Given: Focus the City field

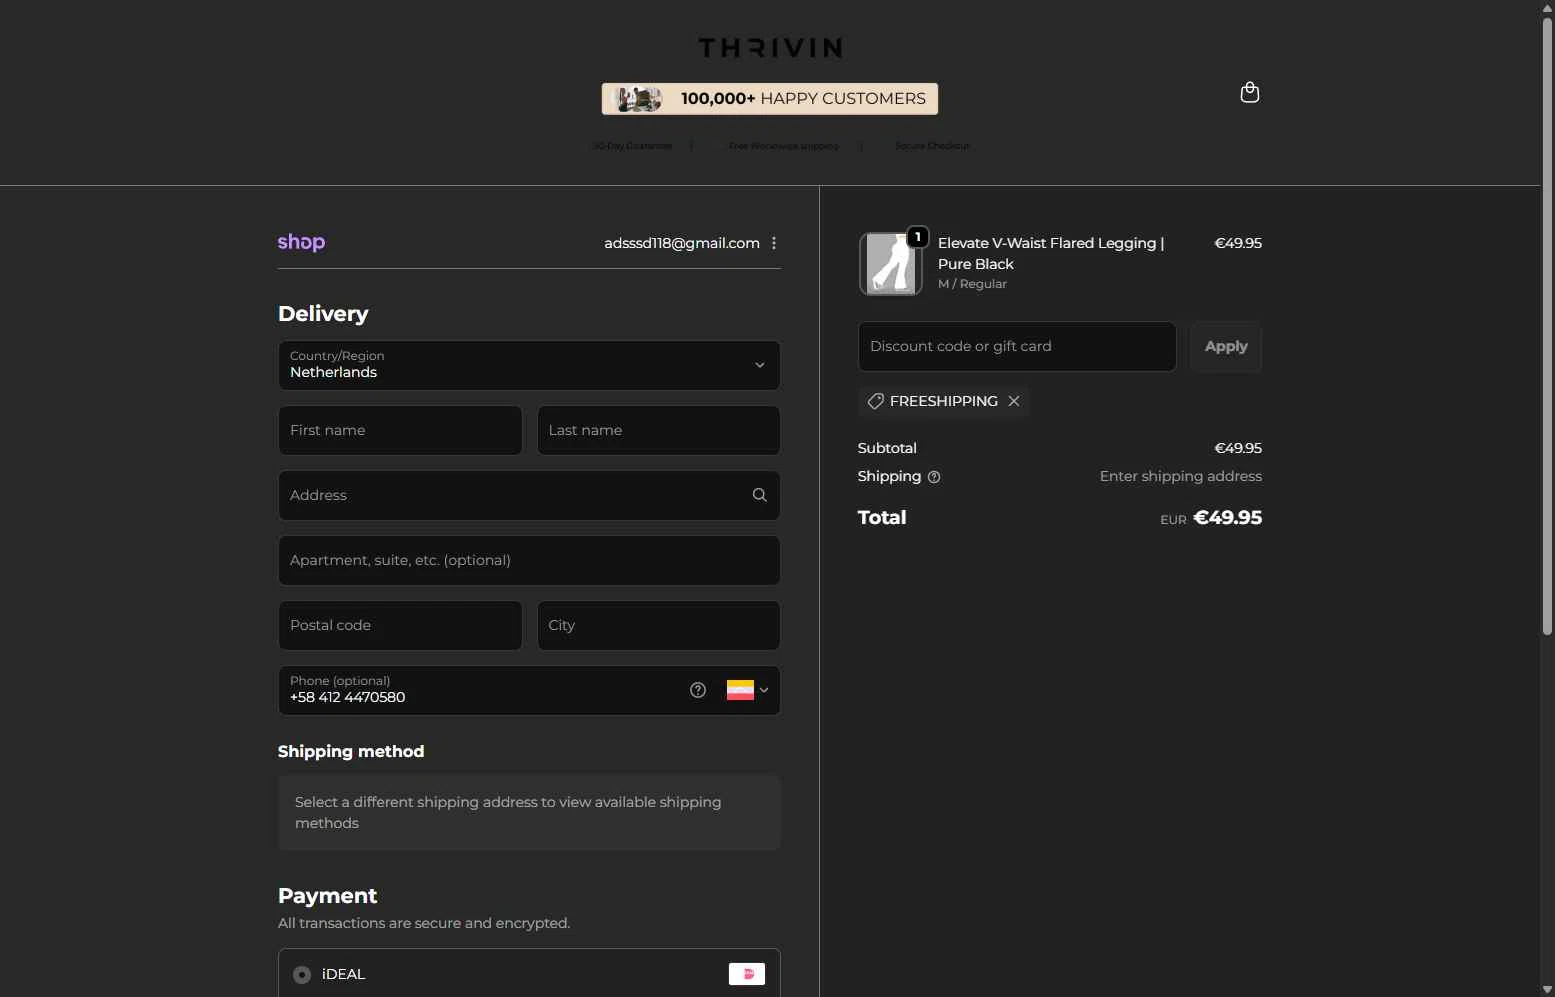Looking at the screenshot, I should click(659, 625).
